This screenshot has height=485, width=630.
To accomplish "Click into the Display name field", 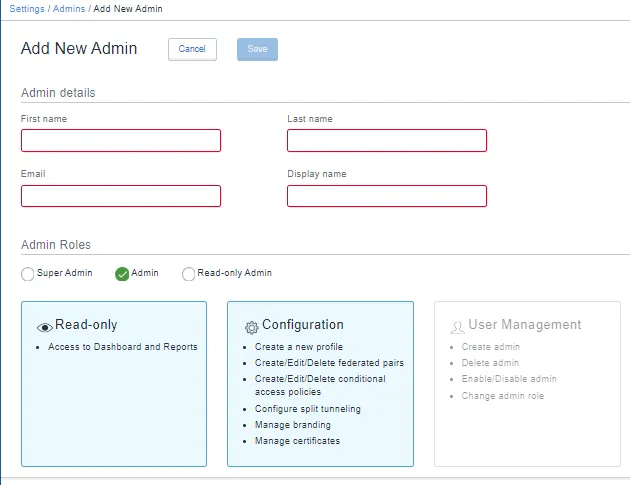I will coord(387,196).
